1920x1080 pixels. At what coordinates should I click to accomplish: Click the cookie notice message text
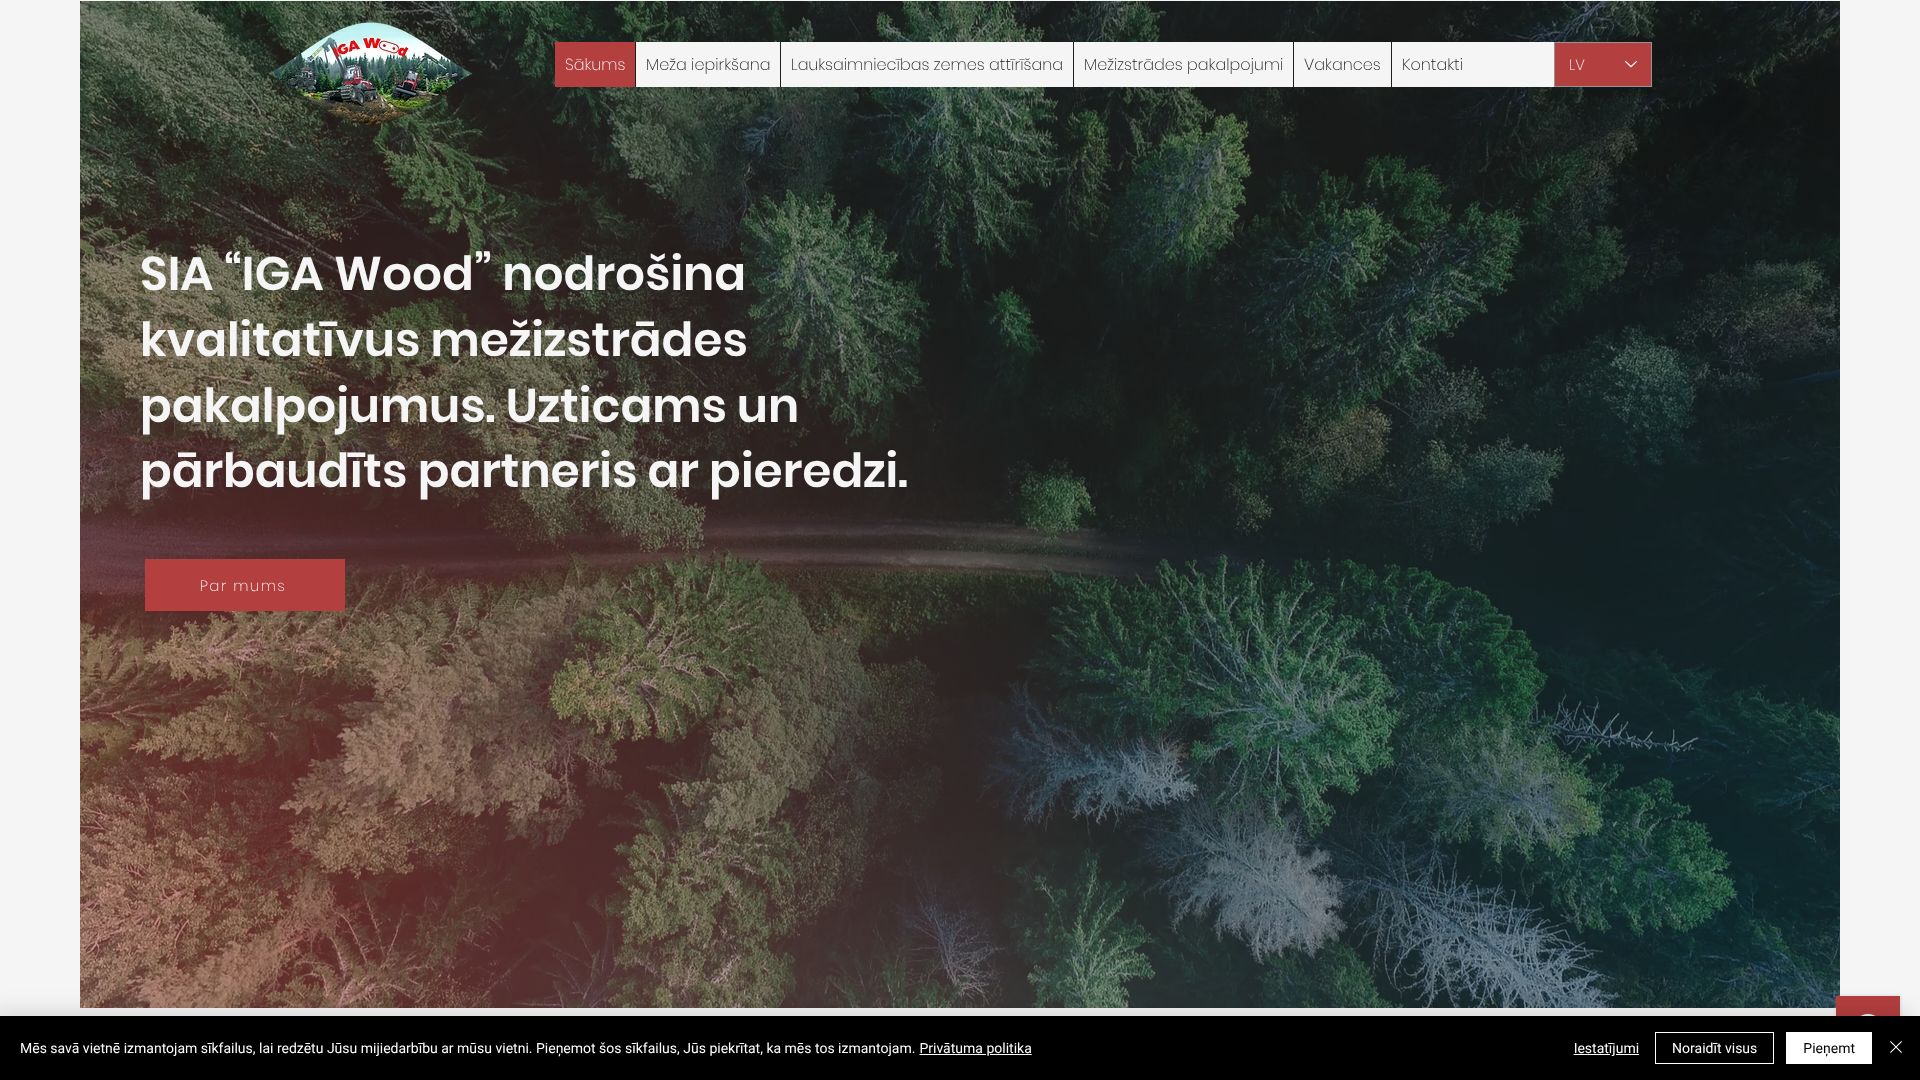[x=467, y=1048]
